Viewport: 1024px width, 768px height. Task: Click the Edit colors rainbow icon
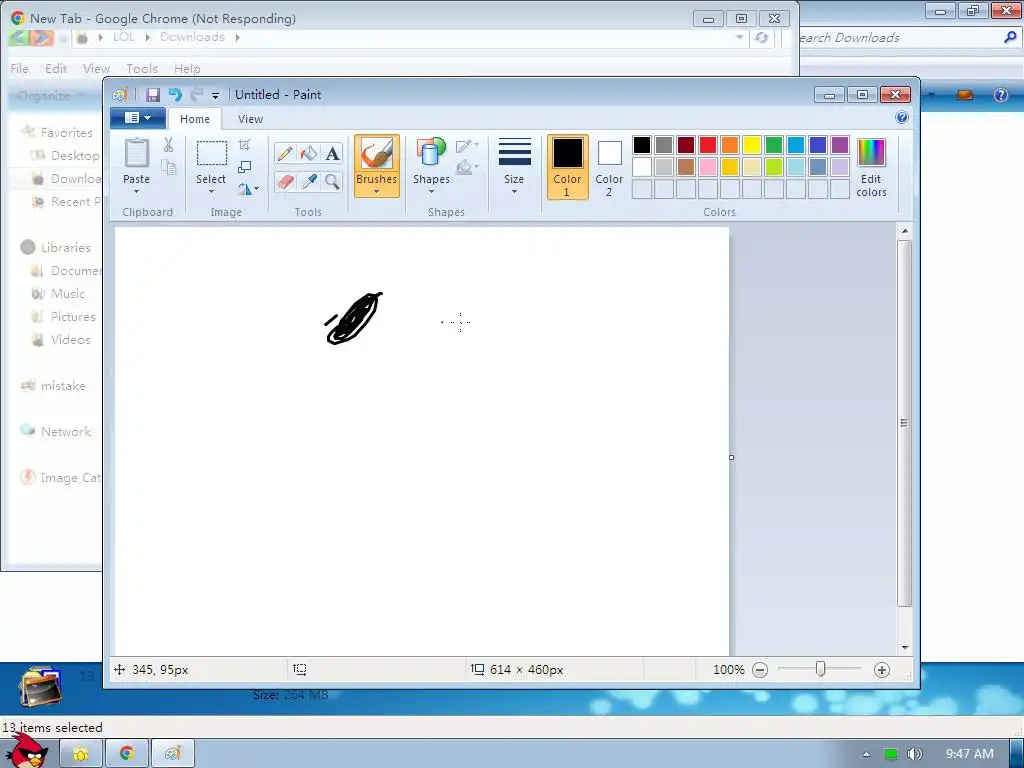(871, 153)
